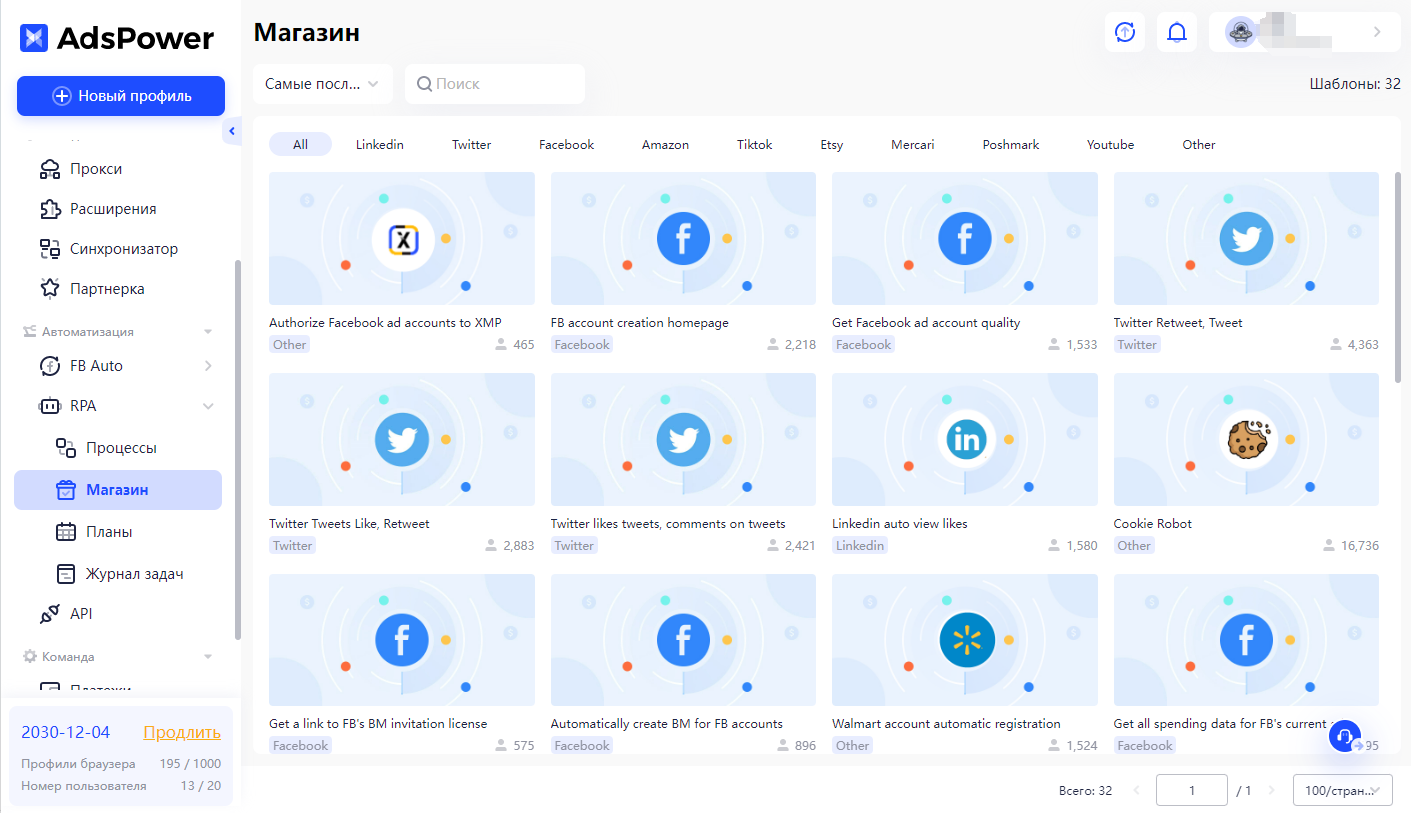This screenshot has height=813, width=1411.
Task: Open Планы calendar icon
Action: coord(66,532)
